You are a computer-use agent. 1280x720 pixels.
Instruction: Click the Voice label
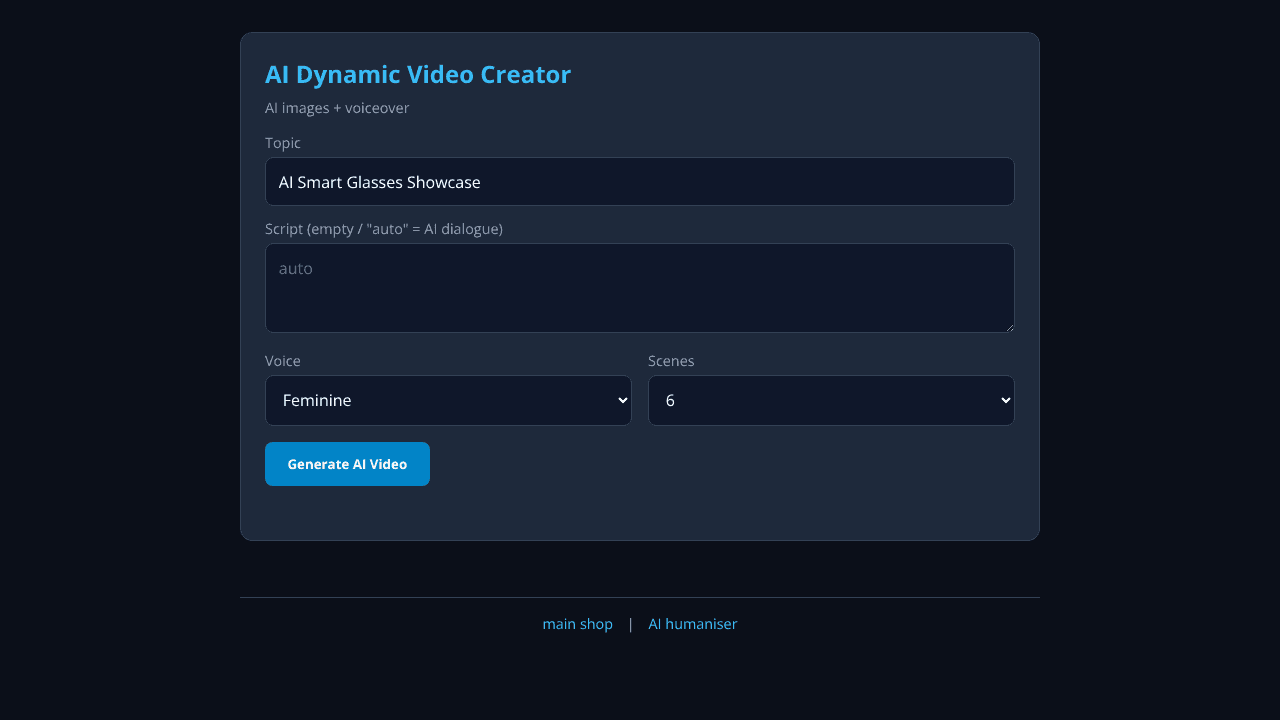(283, 361)
